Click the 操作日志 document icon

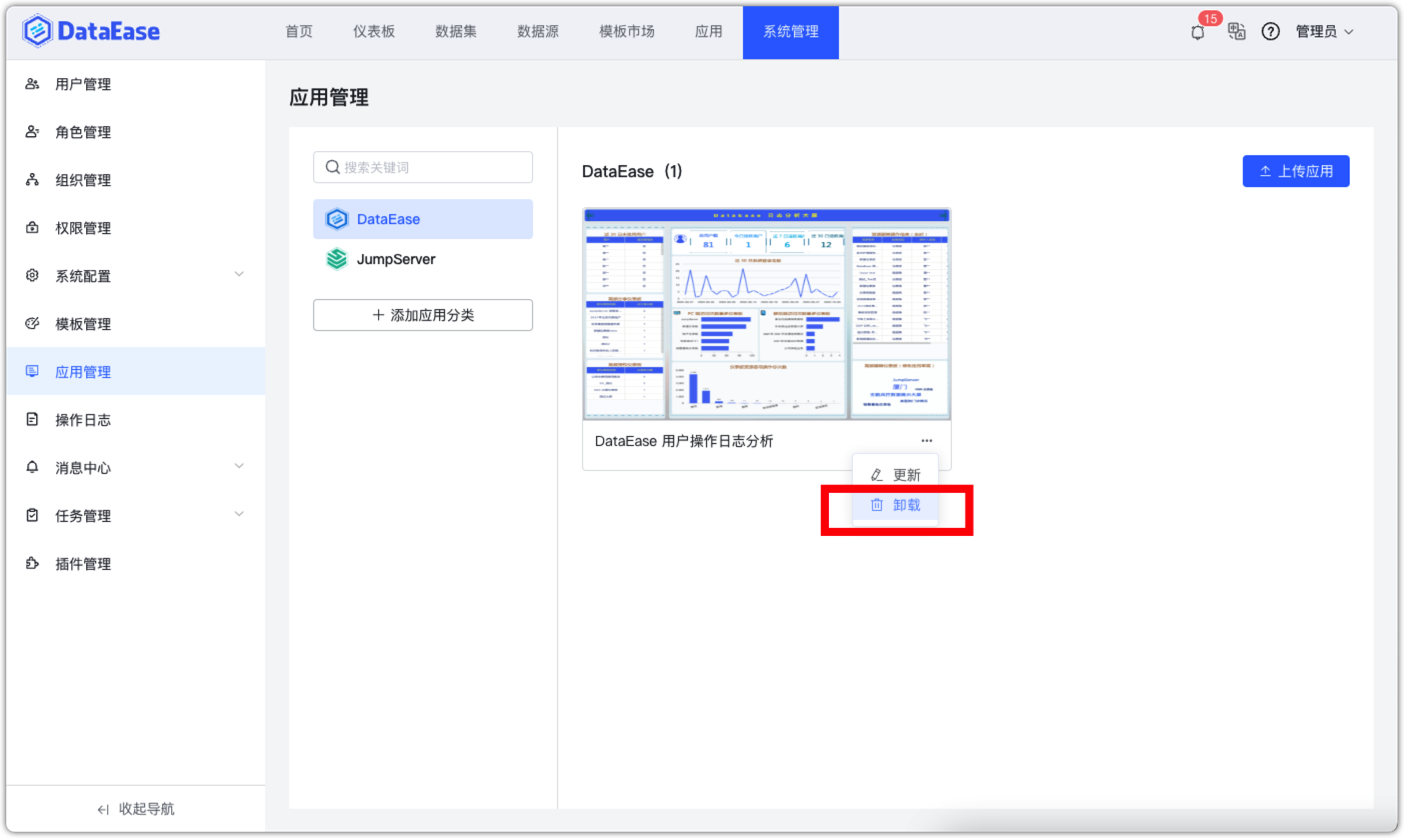tap(32, 420)
